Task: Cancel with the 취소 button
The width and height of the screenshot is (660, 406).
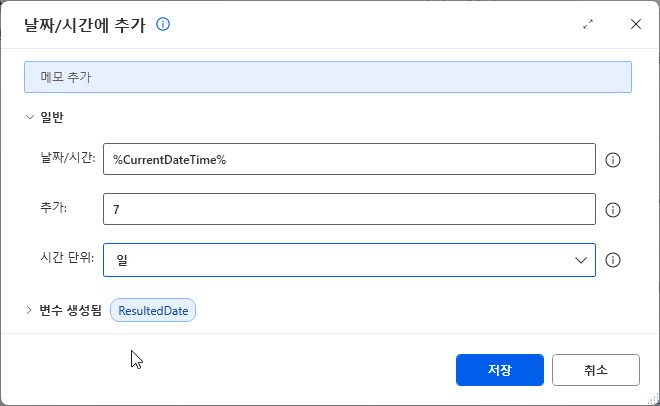Action: click(596, 370)
